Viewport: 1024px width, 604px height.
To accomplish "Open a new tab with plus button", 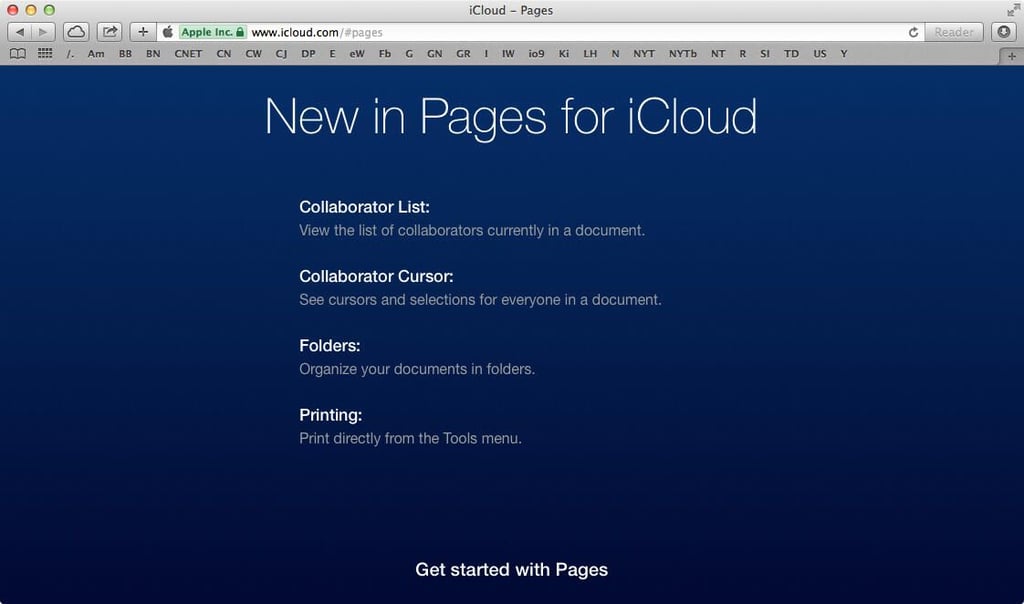I will tap(1012, 56).
